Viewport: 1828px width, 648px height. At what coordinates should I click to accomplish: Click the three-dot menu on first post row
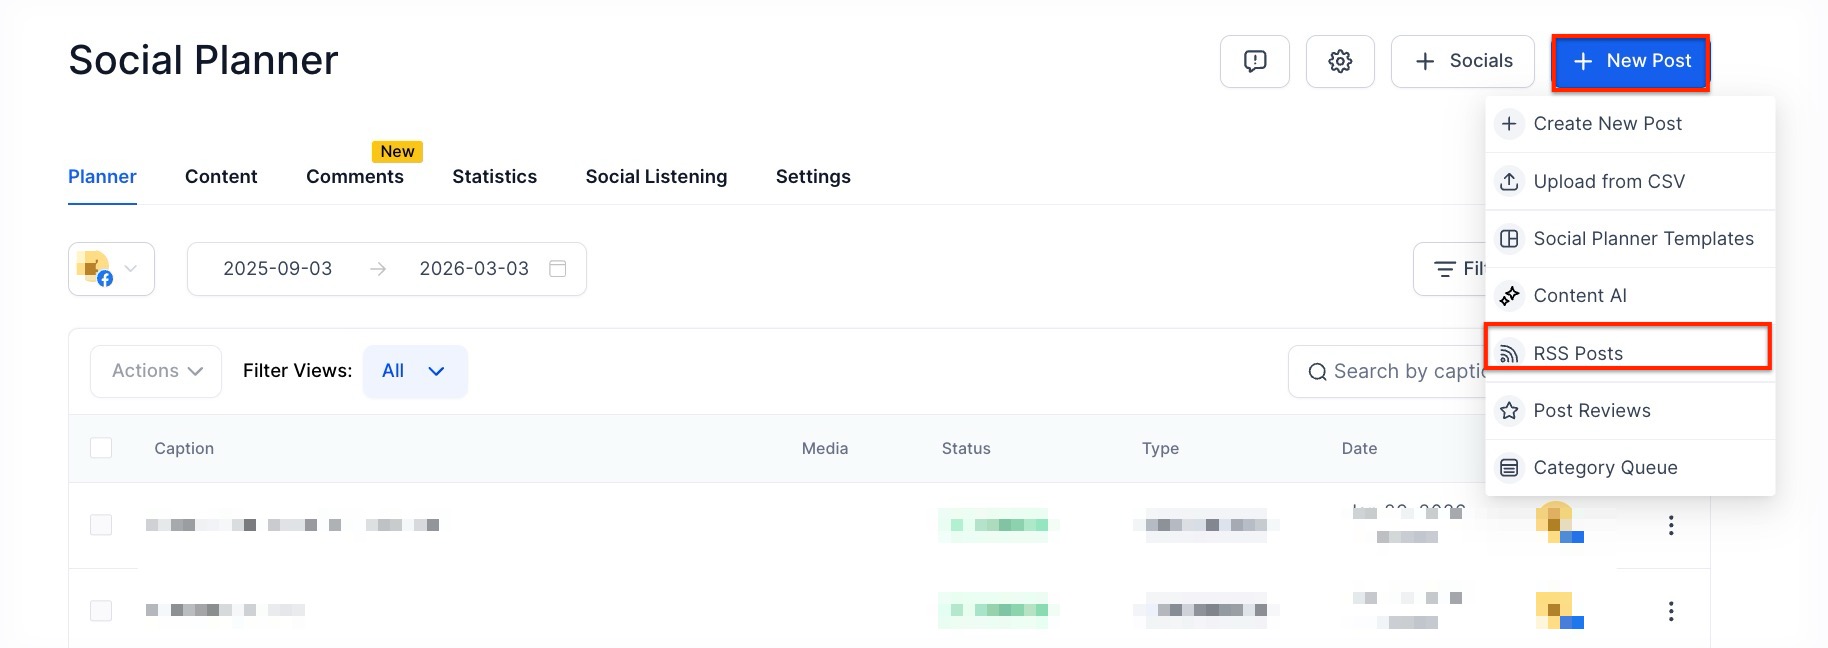[x=1670, y=525]
